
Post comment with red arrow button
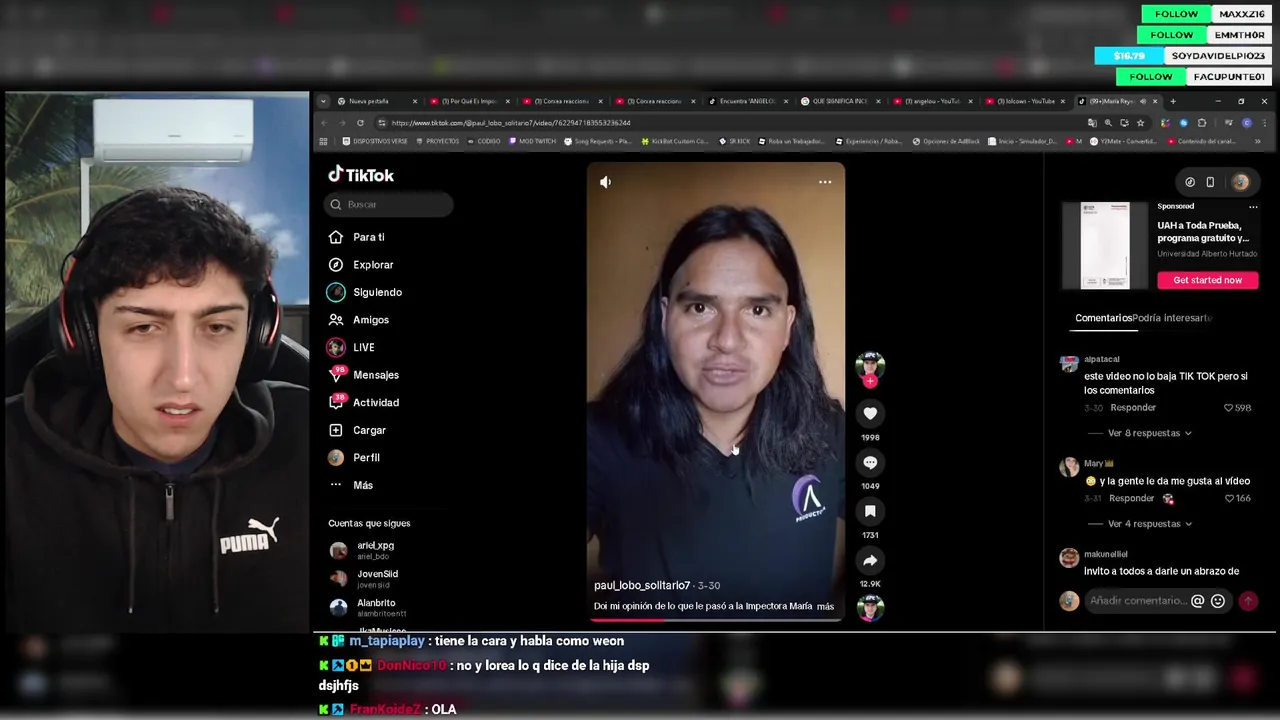[1248, 601]
